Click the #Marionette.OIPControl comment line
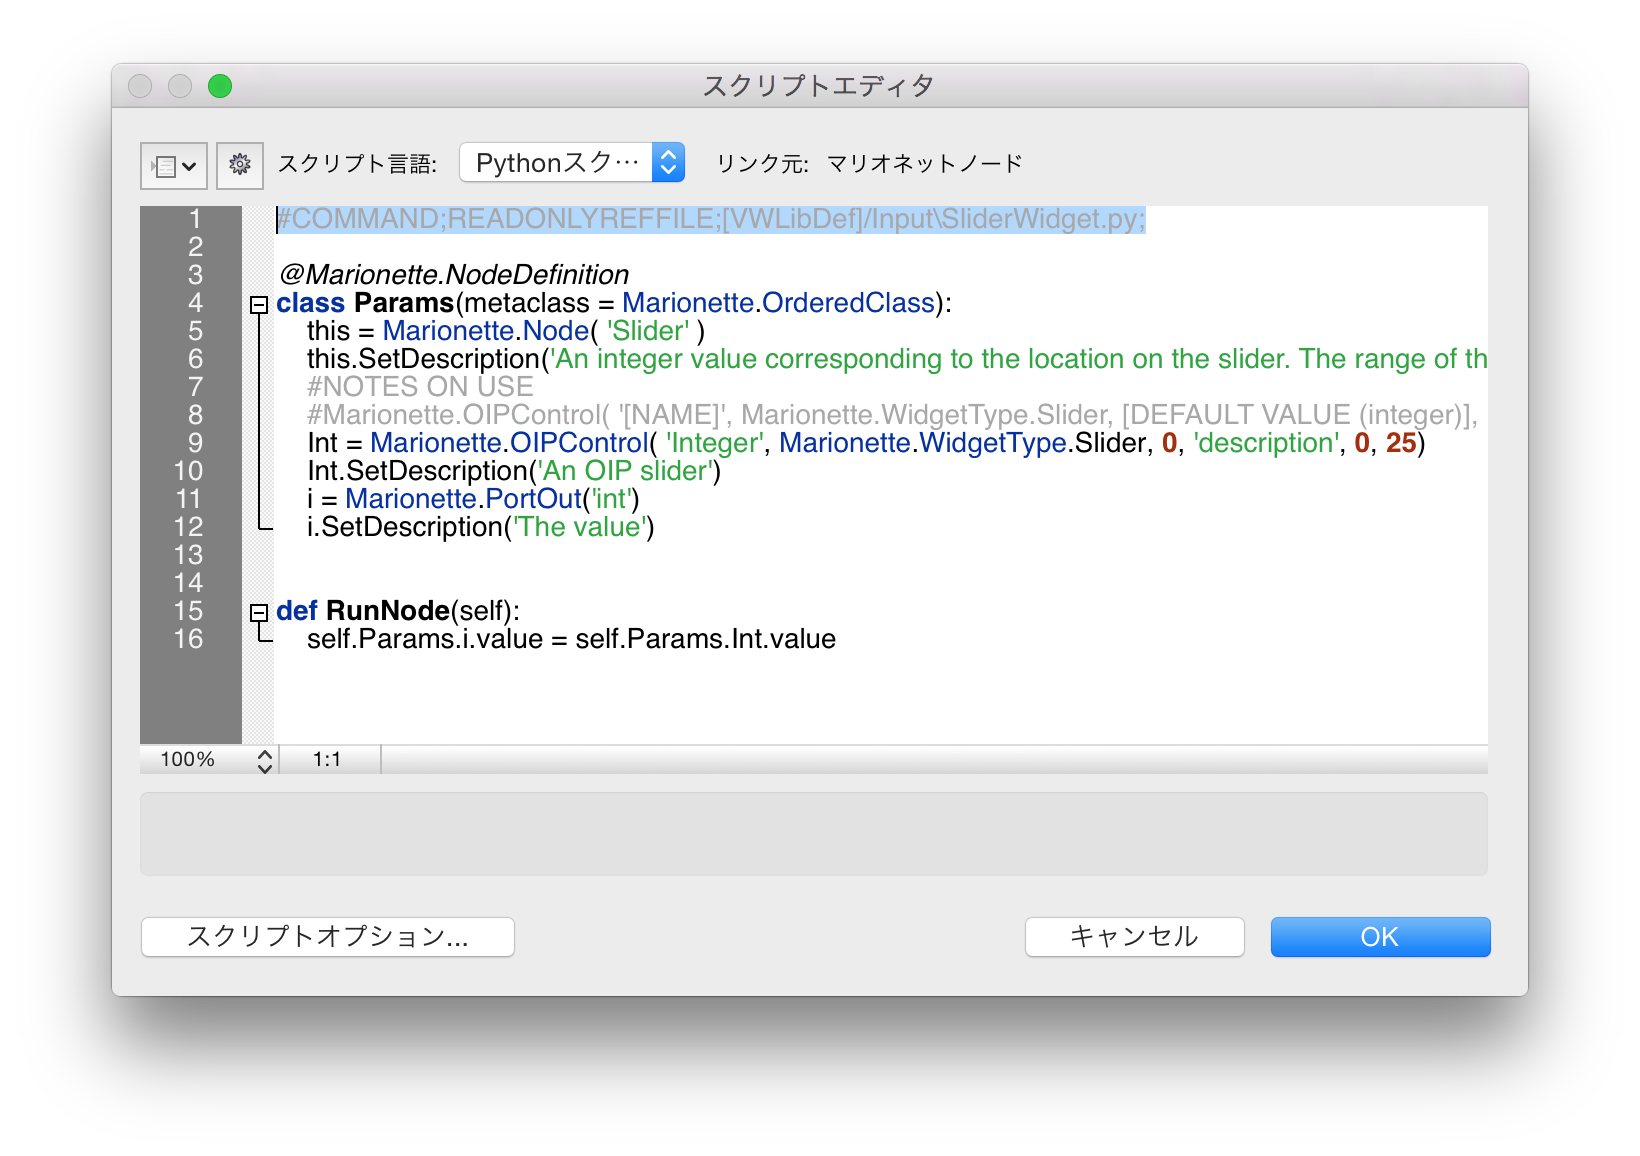 [893, 415]
